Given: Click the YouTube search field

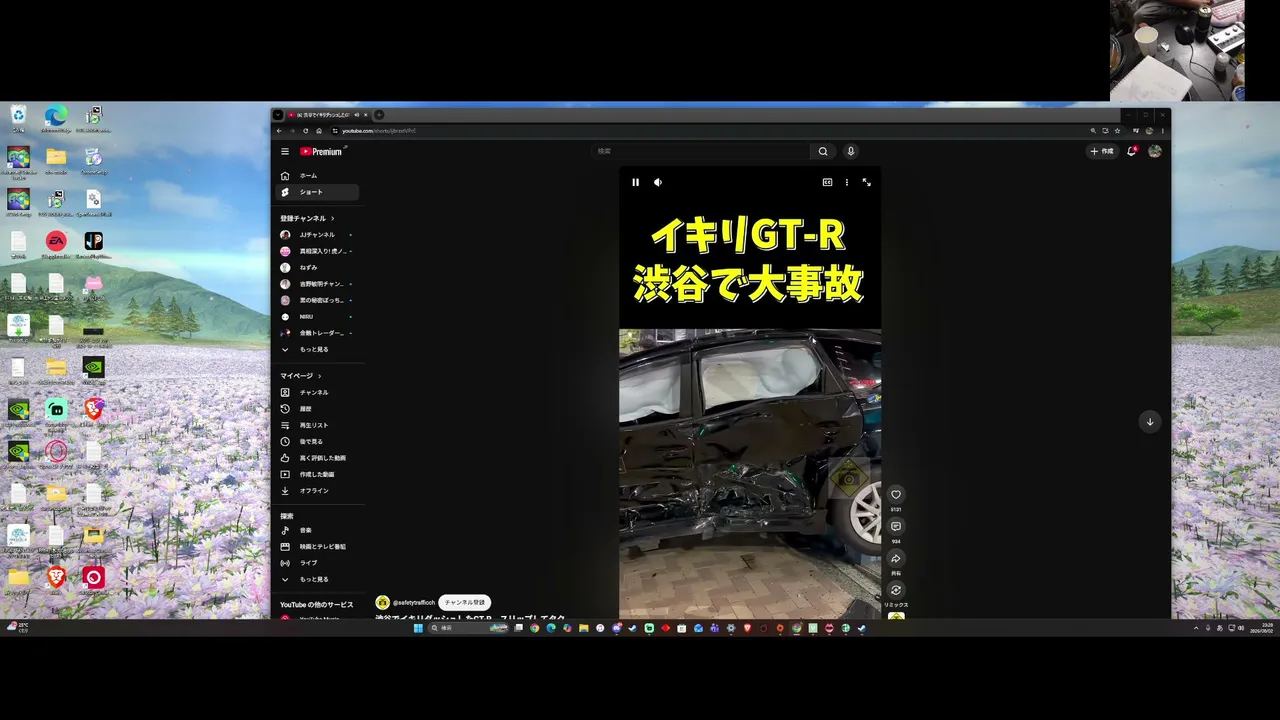Looking at the screenshot, I should pos(700,152).
